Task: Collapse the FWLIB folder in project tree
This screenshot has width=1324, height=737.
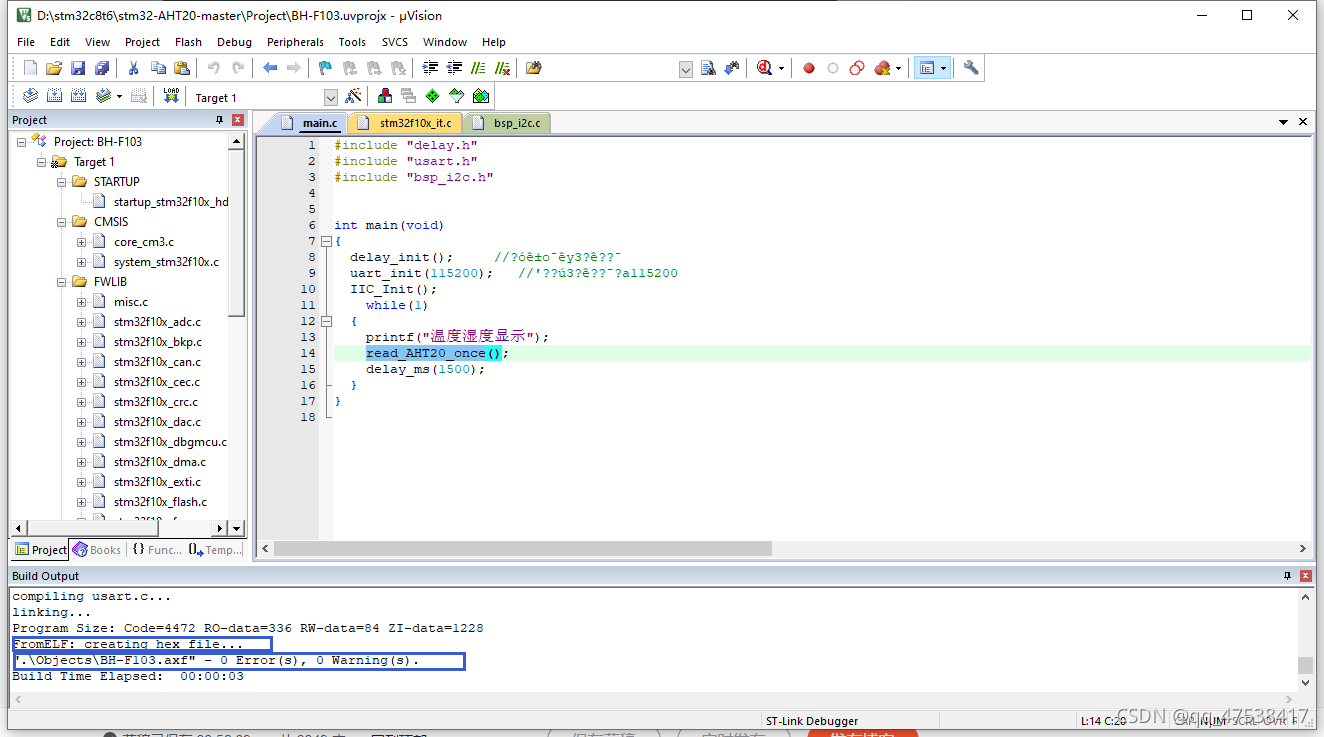Action: (x=62, y=282)
